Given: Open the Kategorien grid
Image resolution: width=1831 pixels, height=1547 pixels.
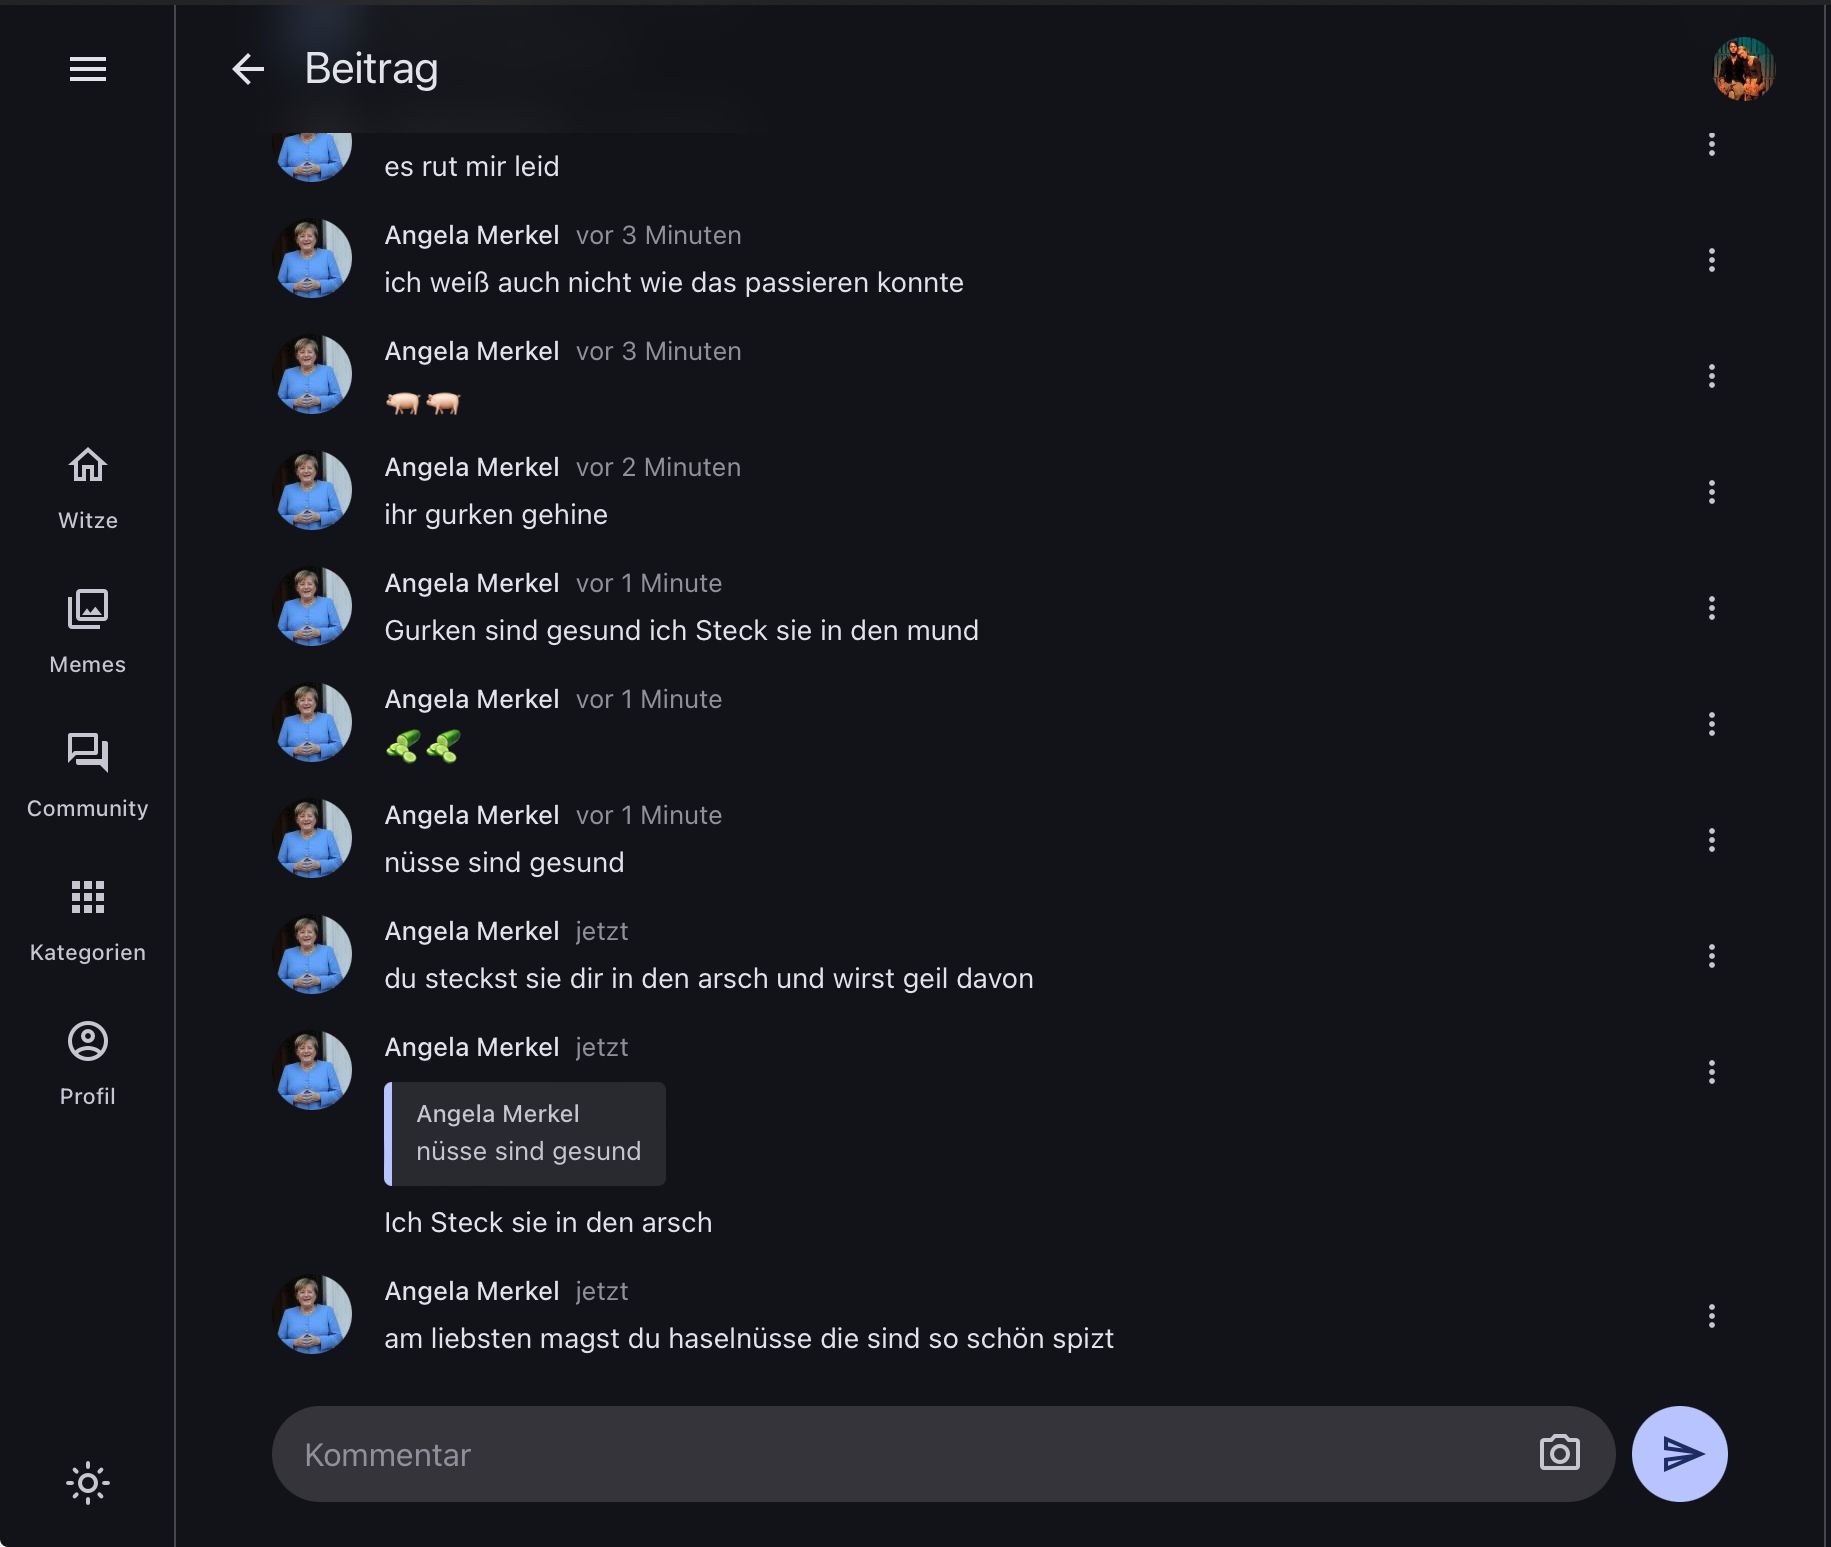Looking at the screenshot, I should point(88,919).
